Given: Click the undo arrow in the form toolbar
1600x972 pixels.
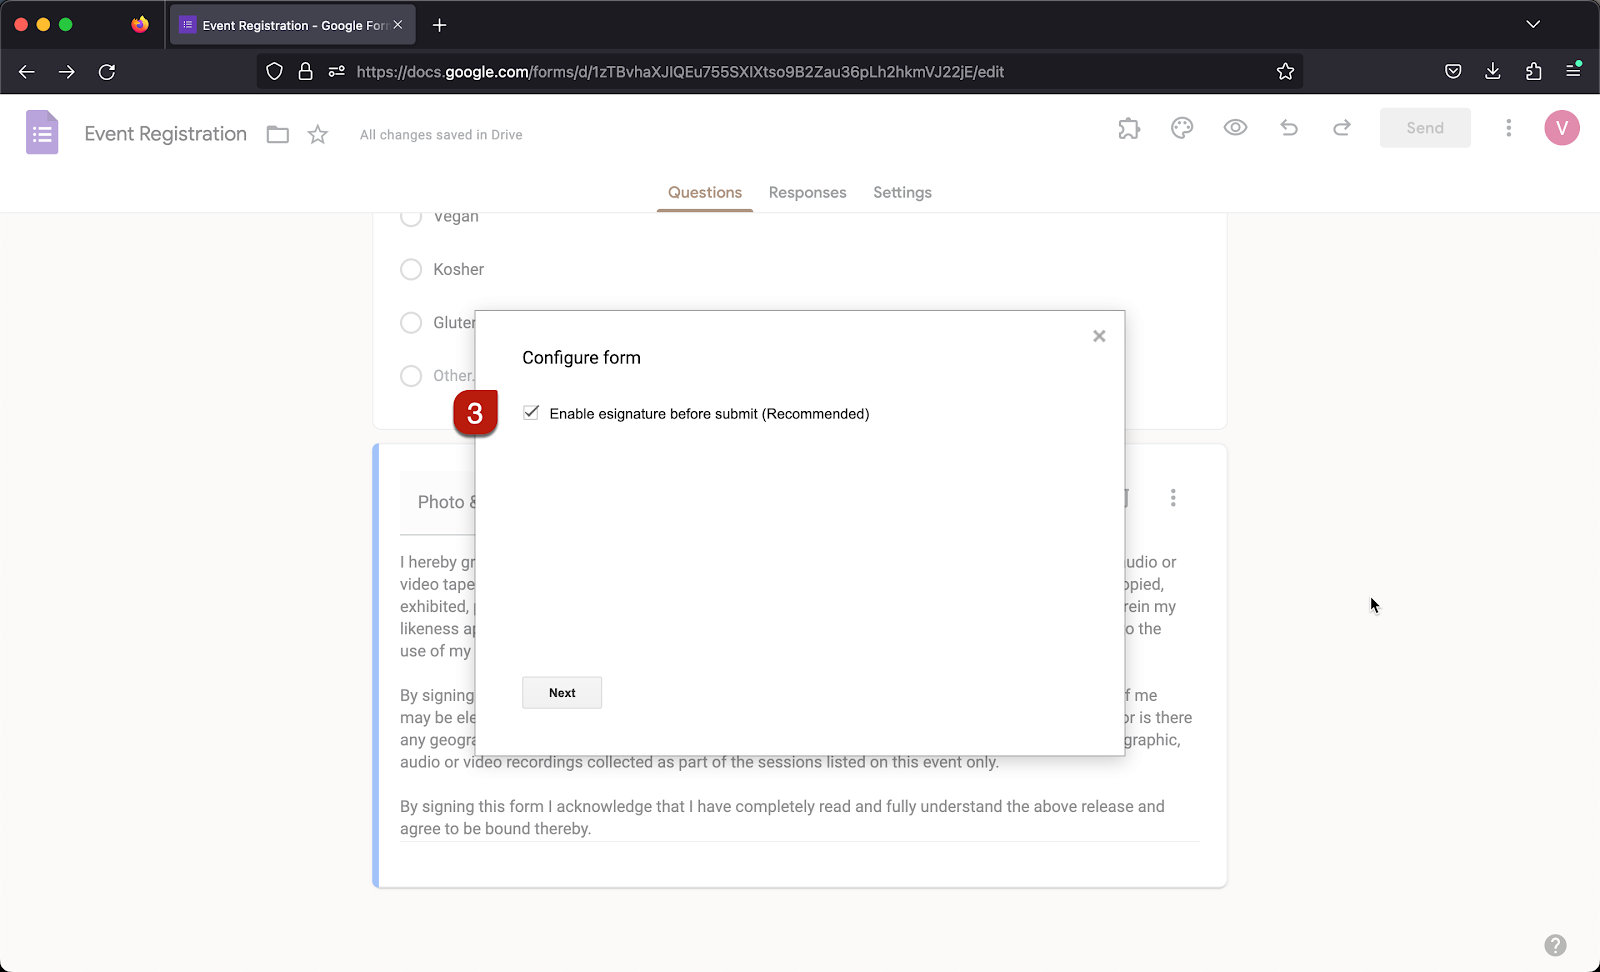Looking at the screenshot, I should 1289,128.
